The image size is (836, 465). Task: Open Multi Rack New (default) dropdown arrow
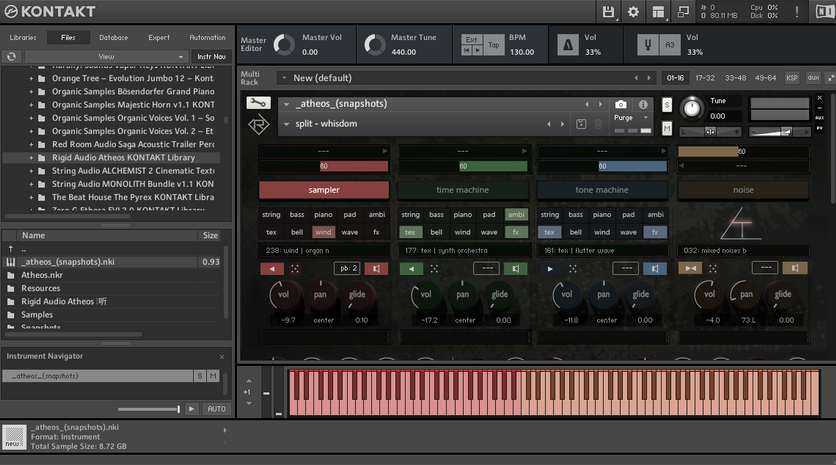pyautogui.click(x=284, y=78)
